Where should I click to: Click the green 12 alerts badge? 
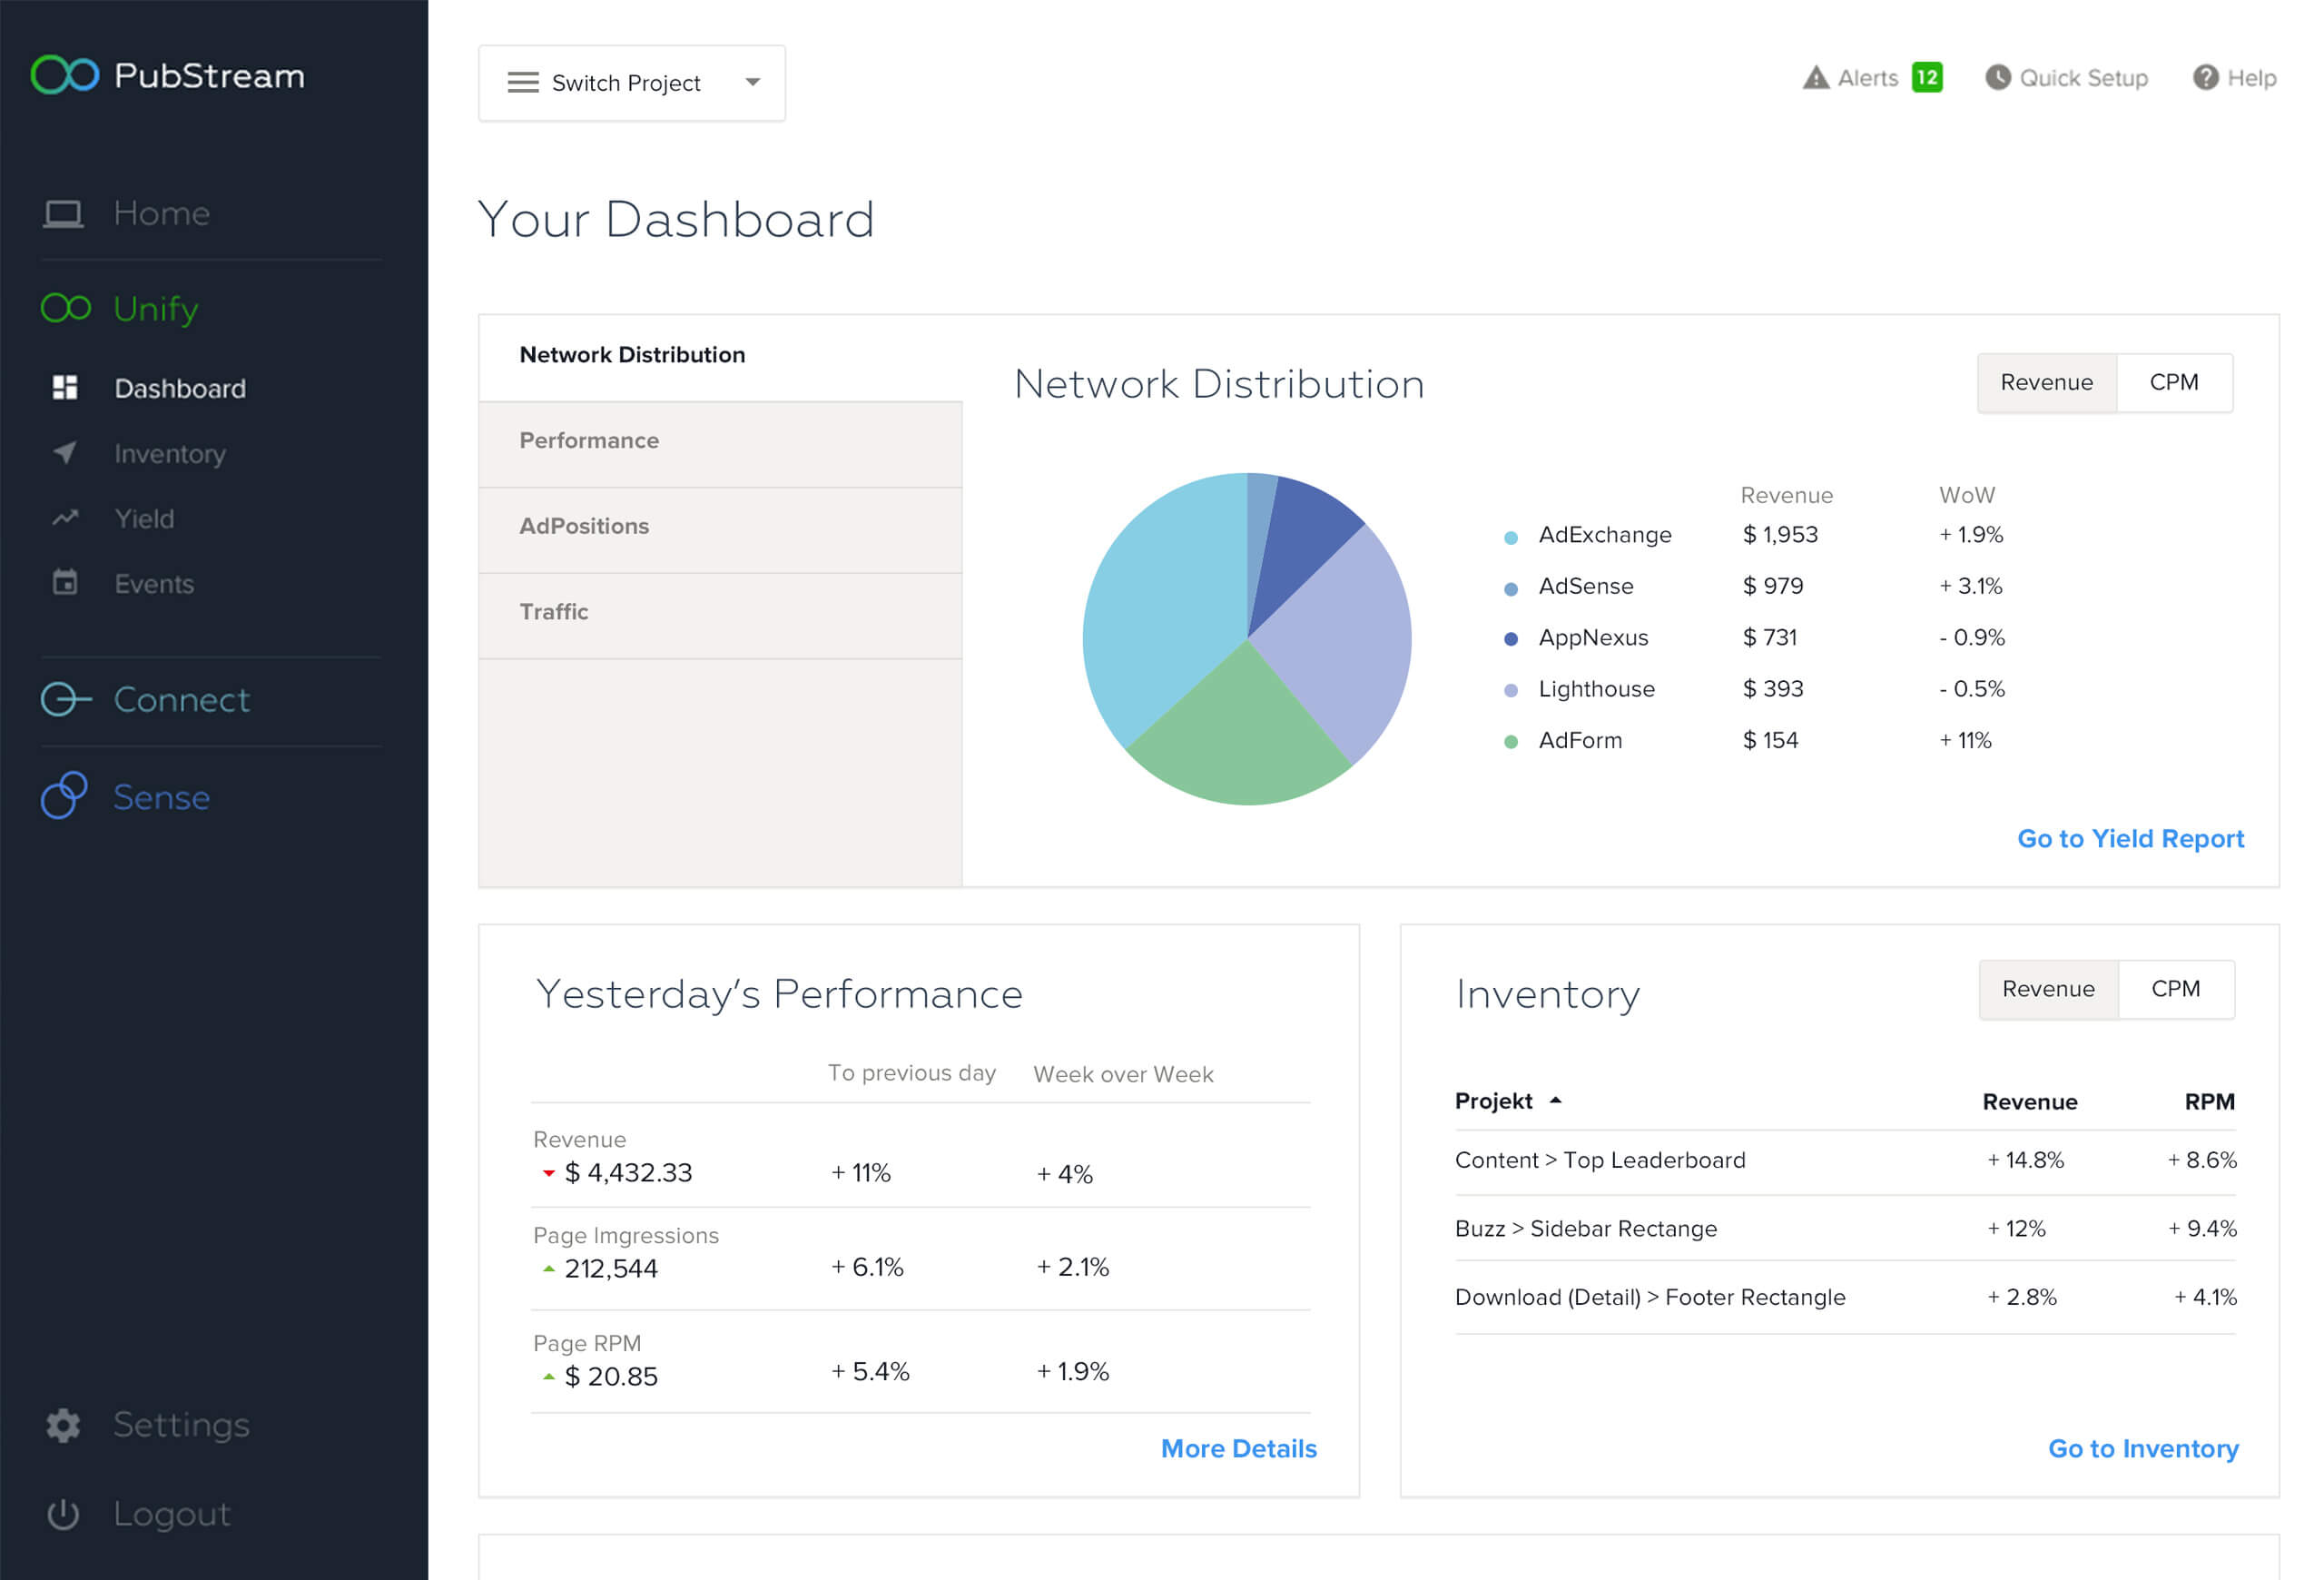(x=1927, y=78)
